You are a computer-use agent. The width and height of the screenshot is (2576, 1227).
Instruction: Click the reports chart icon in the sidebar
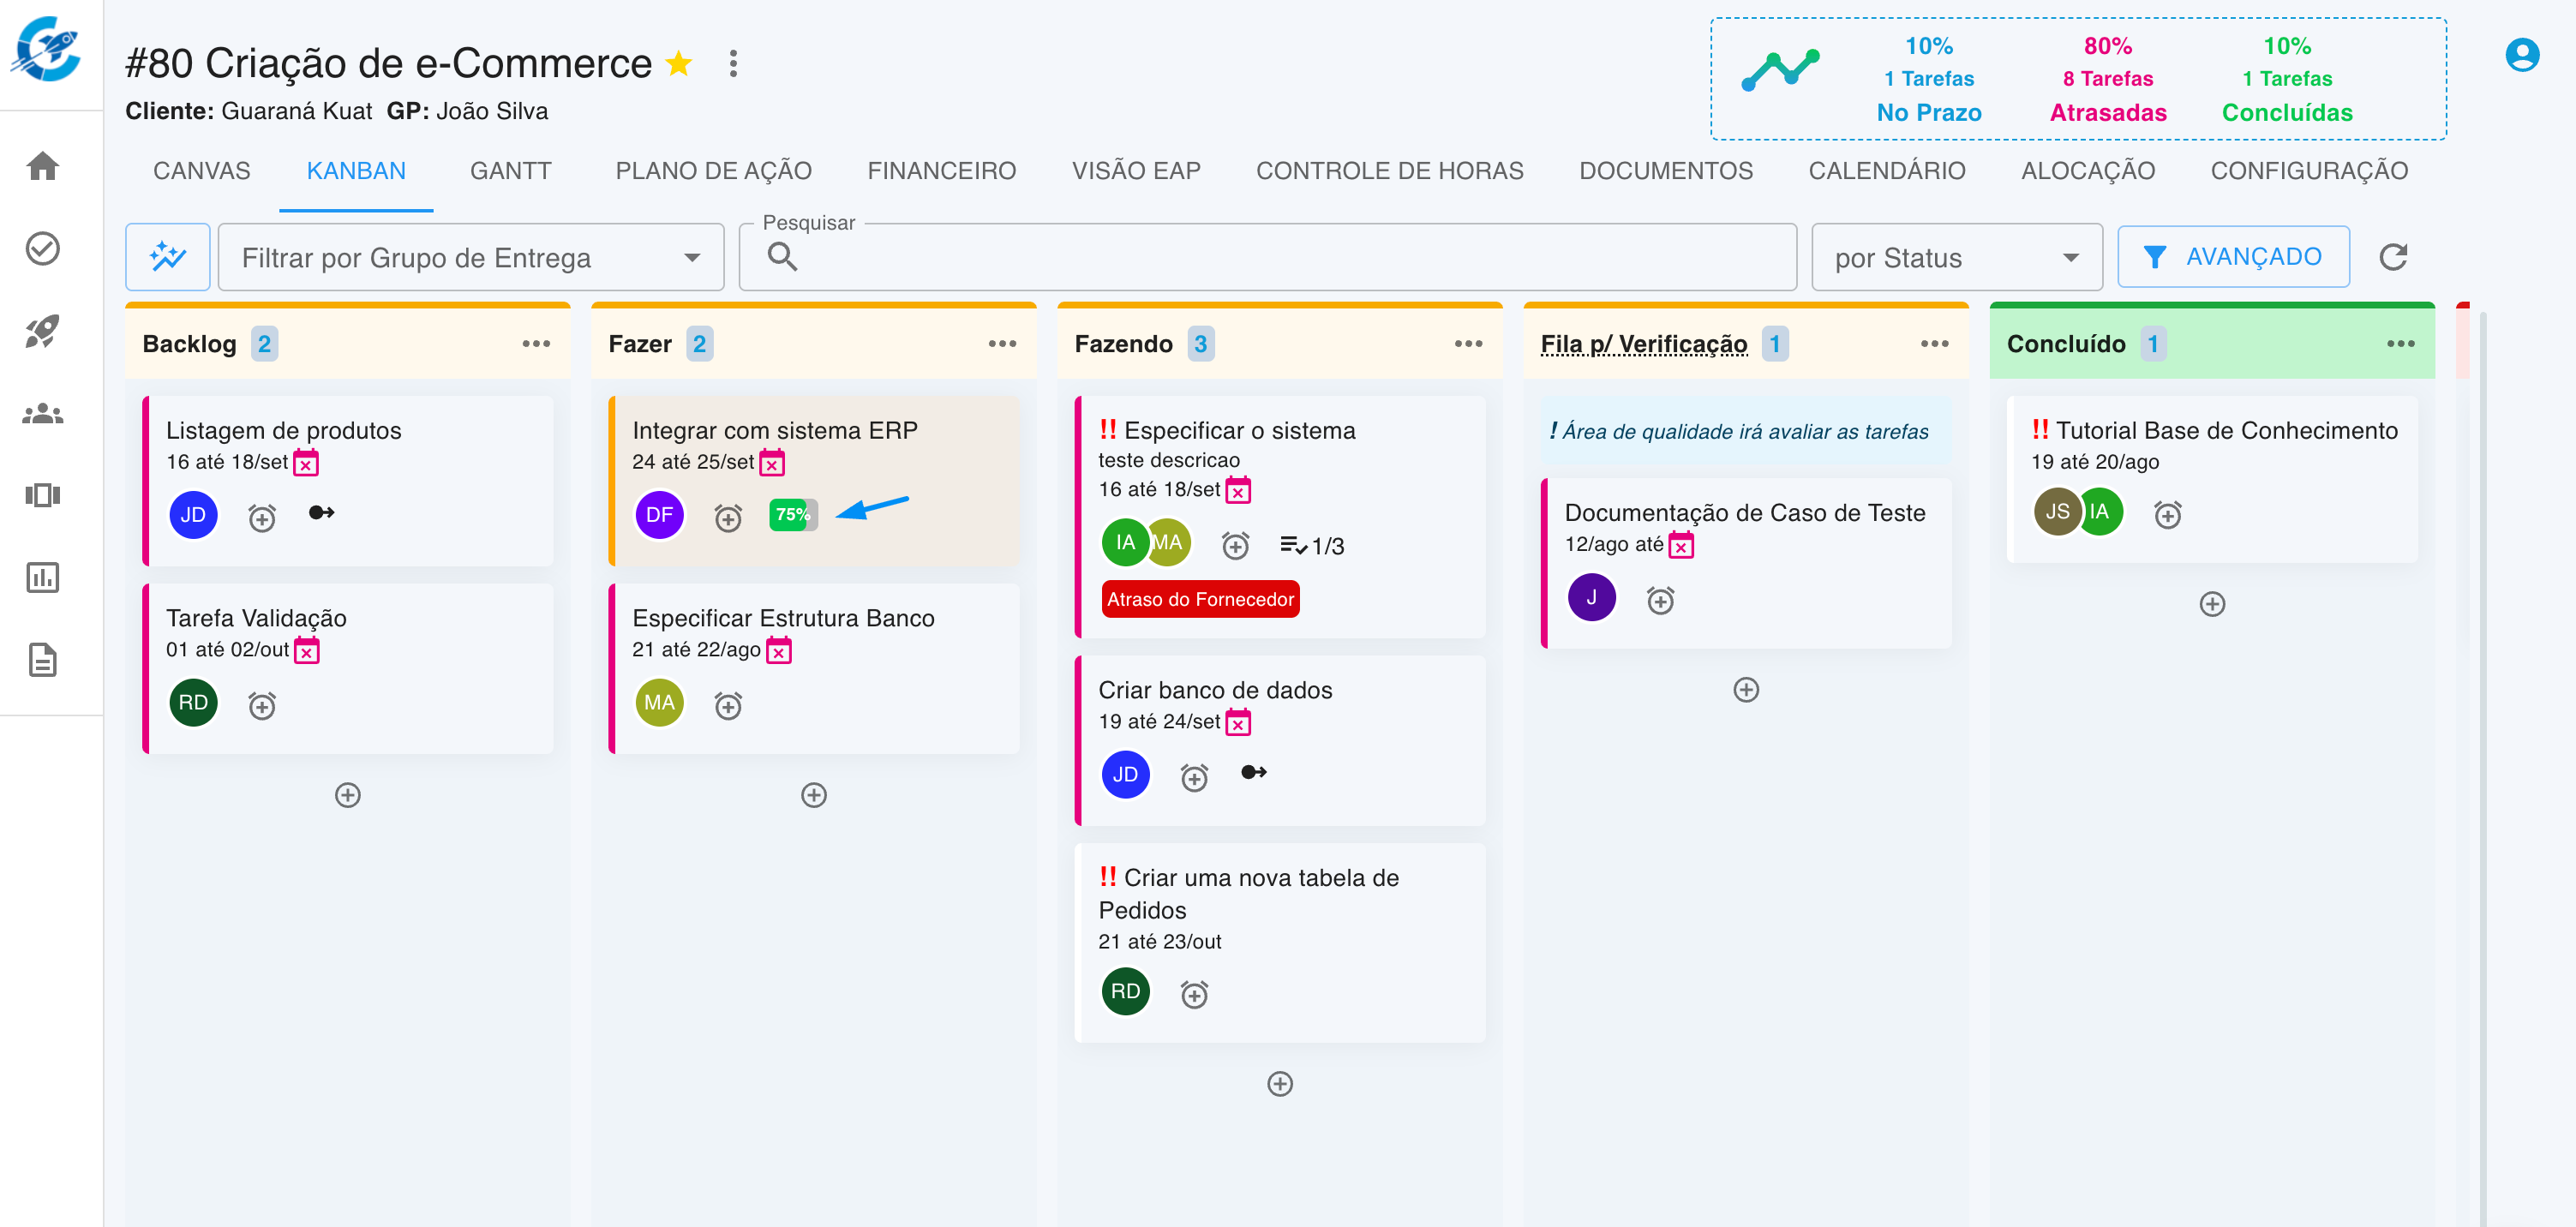coord(42,578)
